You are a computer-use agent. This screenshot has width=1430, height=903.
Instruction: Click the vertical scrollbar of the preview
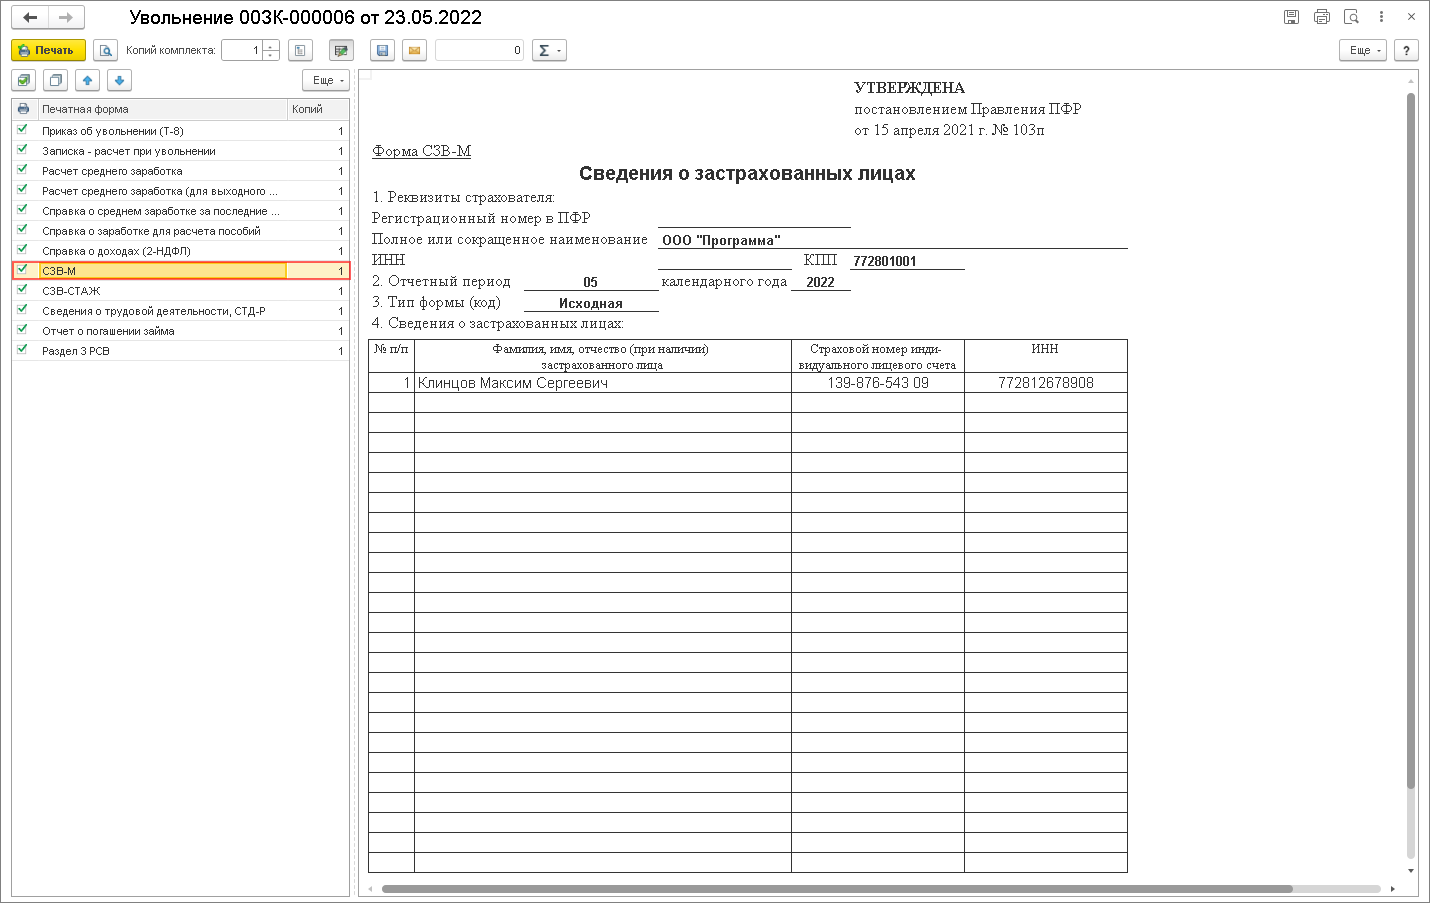[1411, 440]
